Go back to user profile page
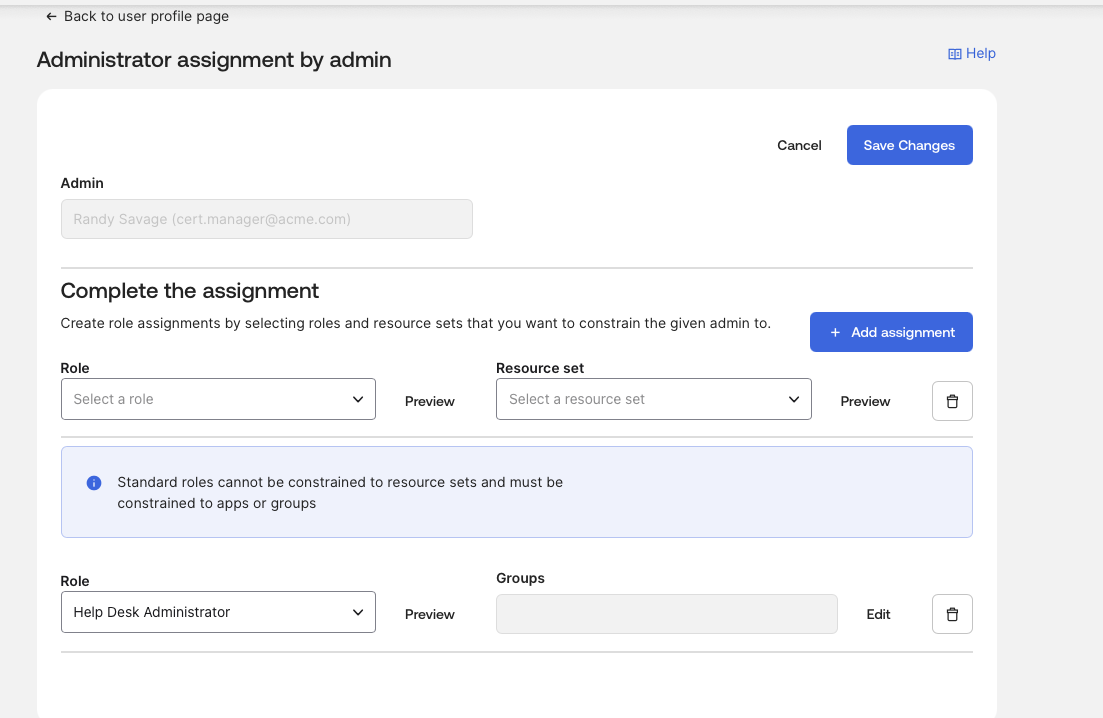The height and width of the screenshot is (718, 1103). pyautogui.click(x=137, y=16)
